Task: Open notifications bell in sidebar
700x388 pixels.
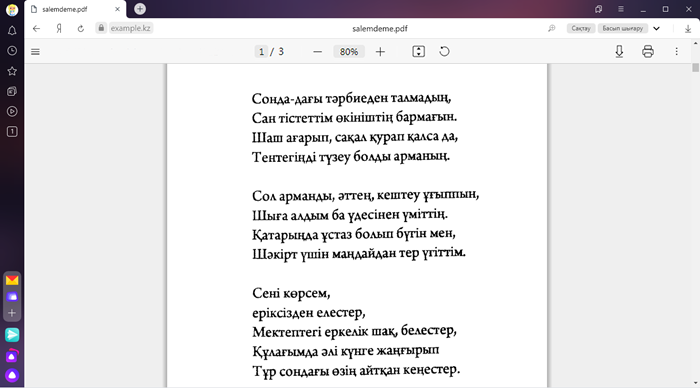Action: point(12,30)
